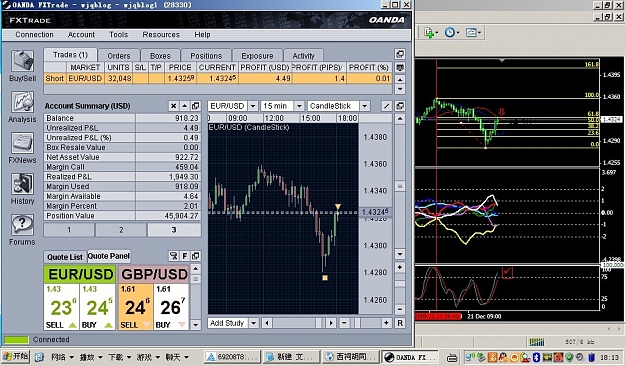Select account summary page 2 button
The height and width of the screenshot is (366, 625).
click(121, 230)
